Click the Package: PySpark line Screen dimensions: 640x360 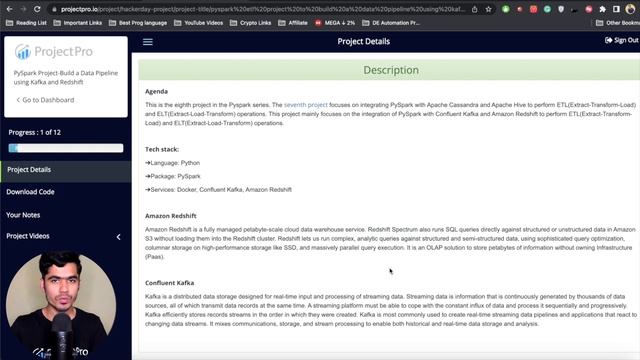click(173, 176)
